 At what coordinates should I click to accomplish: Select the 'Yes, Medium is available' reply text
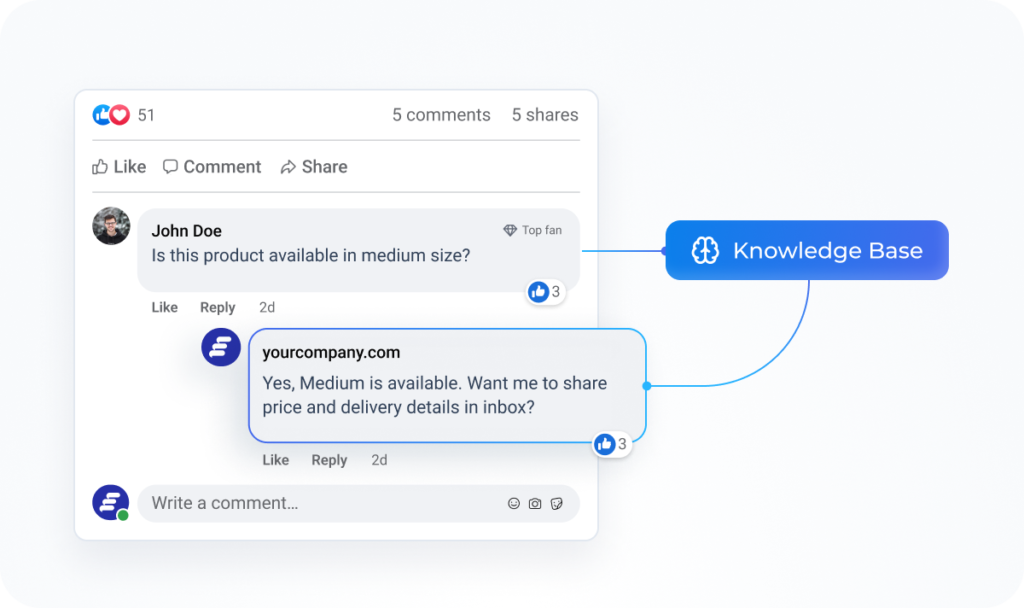435,395
